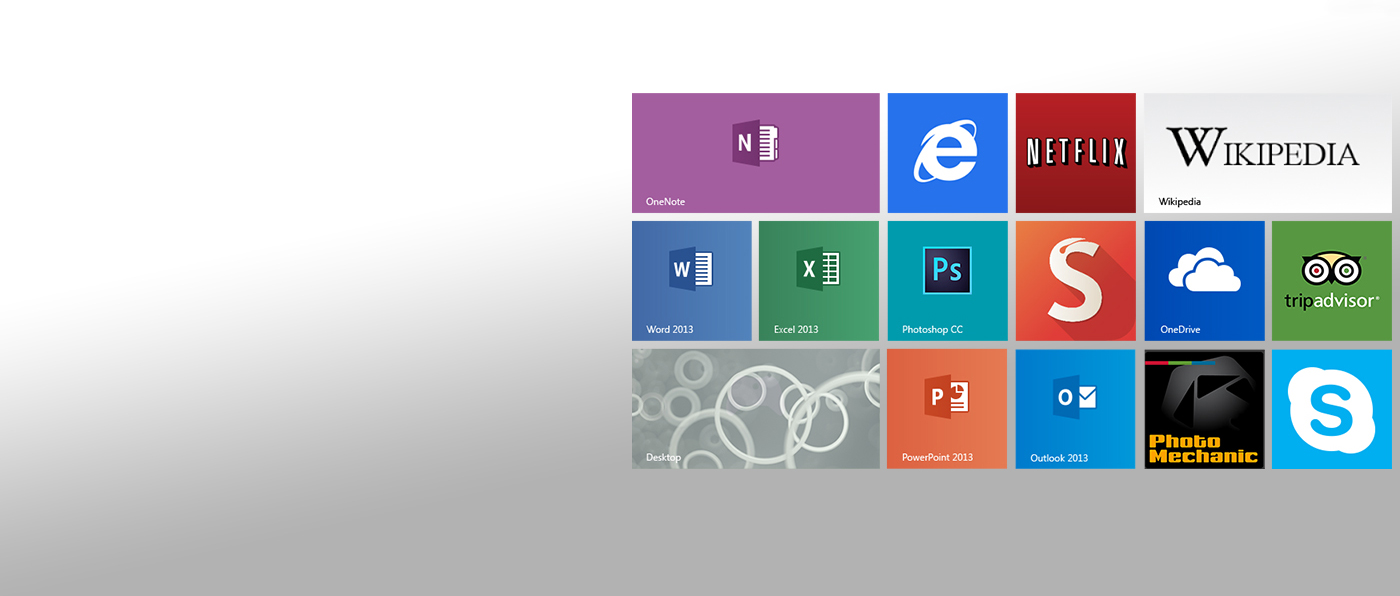1400x596 pixels.
Task: Launch the Excel 2013 tile
Action: click(x=819, y=281)
